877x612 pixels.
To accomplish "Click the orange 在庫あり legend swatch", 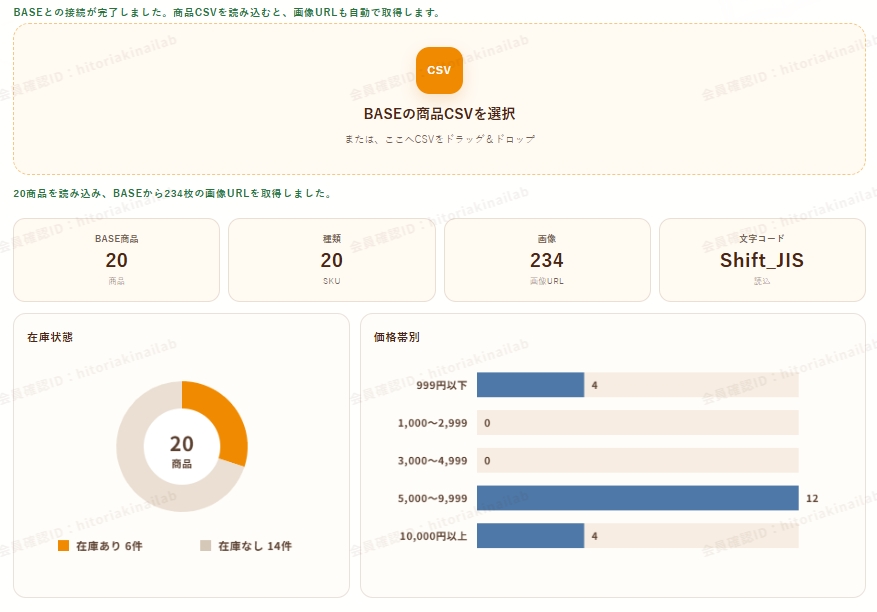I will coord(63,545).
